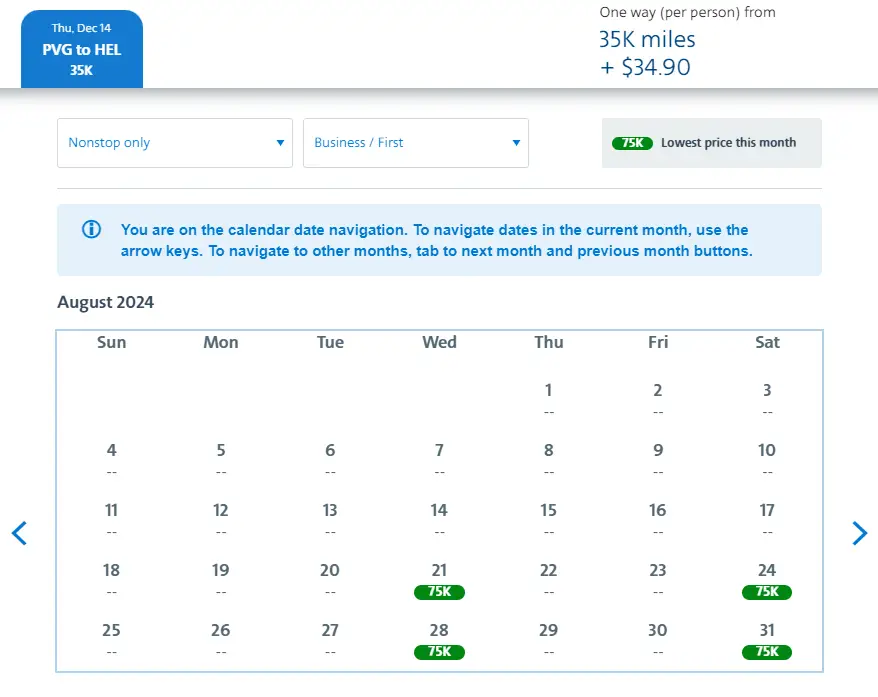Screen dimensions: 878x697
Task: Click the 75K badge under August 31
Action: (767, 652)
